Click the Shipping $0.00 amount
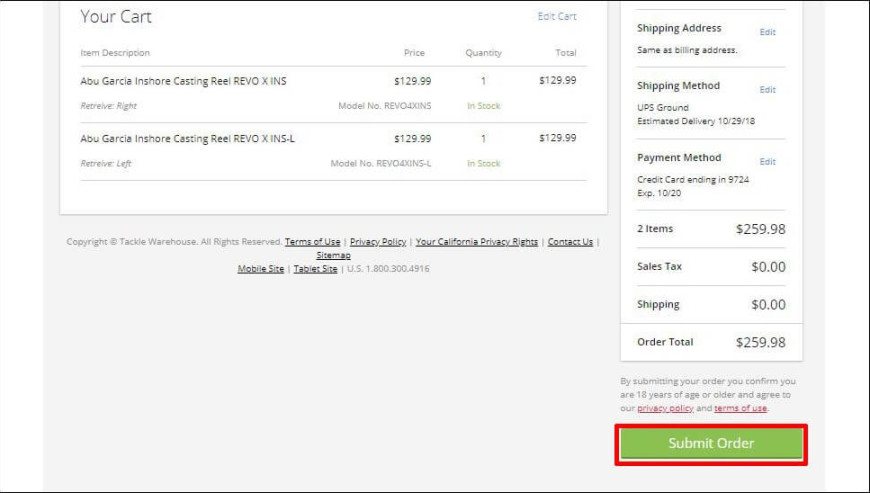This screenshot has width=870, height=493. pos(768,305)
